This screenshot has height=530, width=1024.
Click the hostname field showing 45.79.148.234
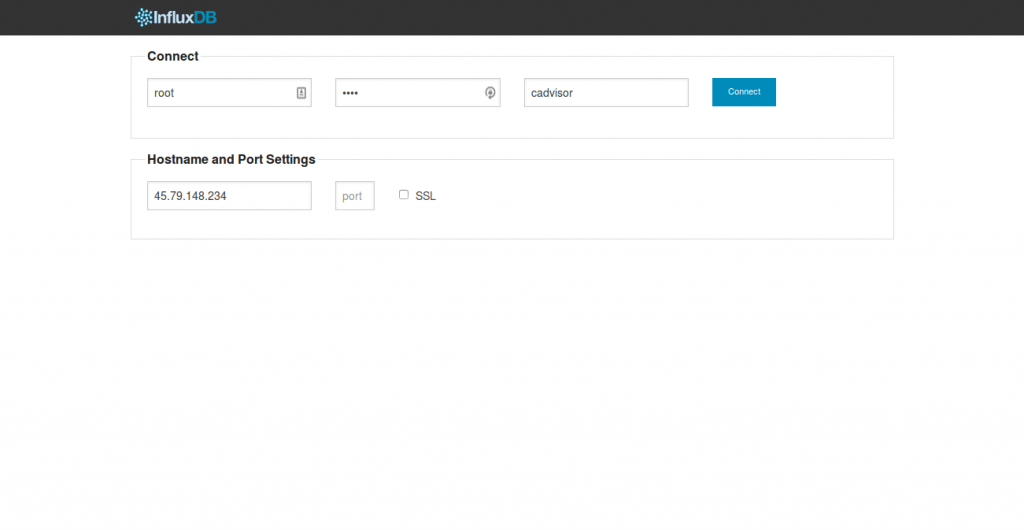point(228,196)
